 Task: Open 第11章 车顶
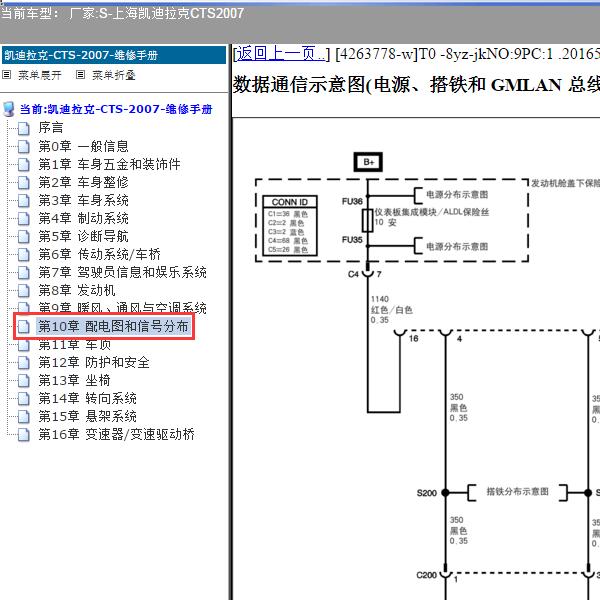[75, 345]
